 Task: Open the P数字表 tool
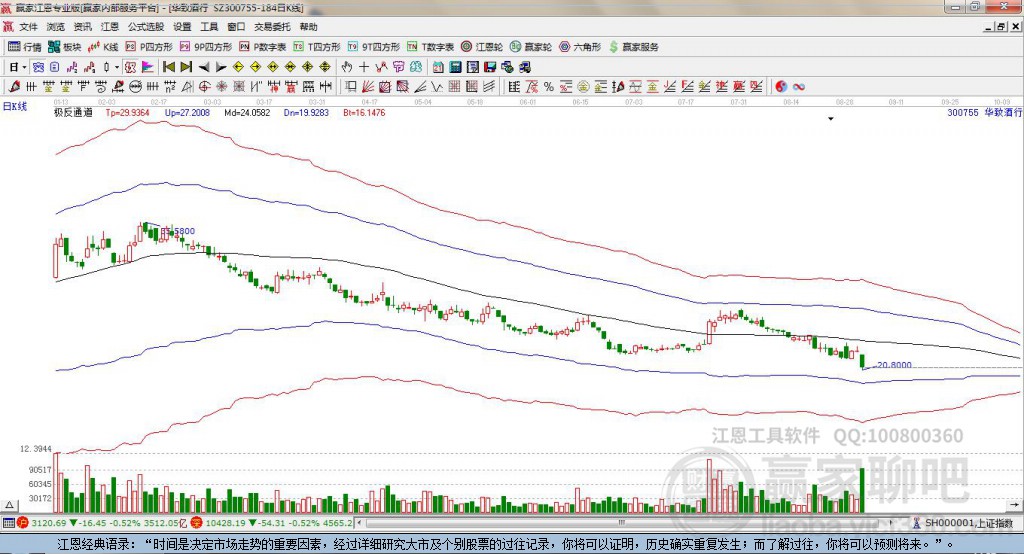click(x=263, y=47)
